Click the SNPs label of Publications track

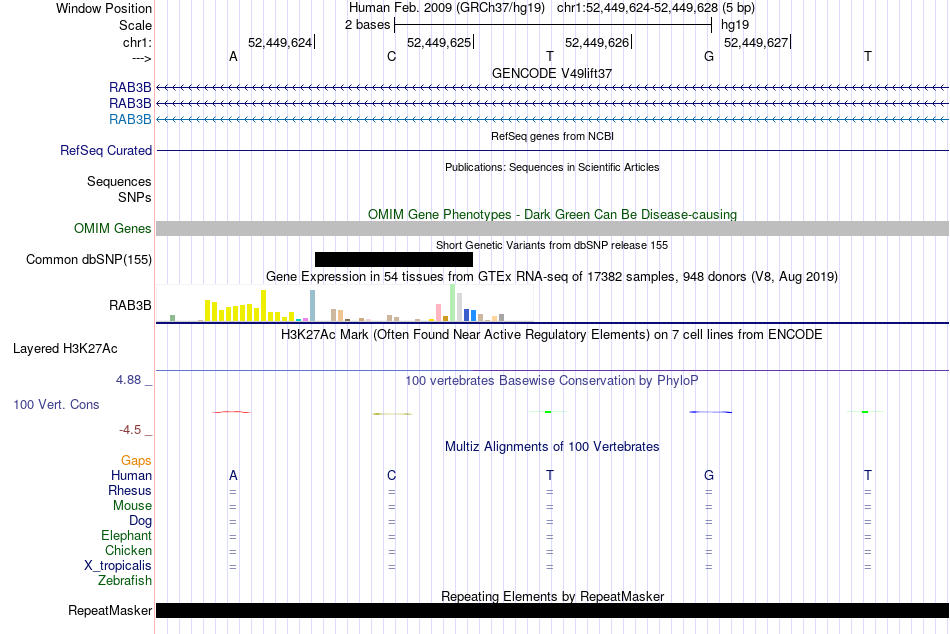135,197
